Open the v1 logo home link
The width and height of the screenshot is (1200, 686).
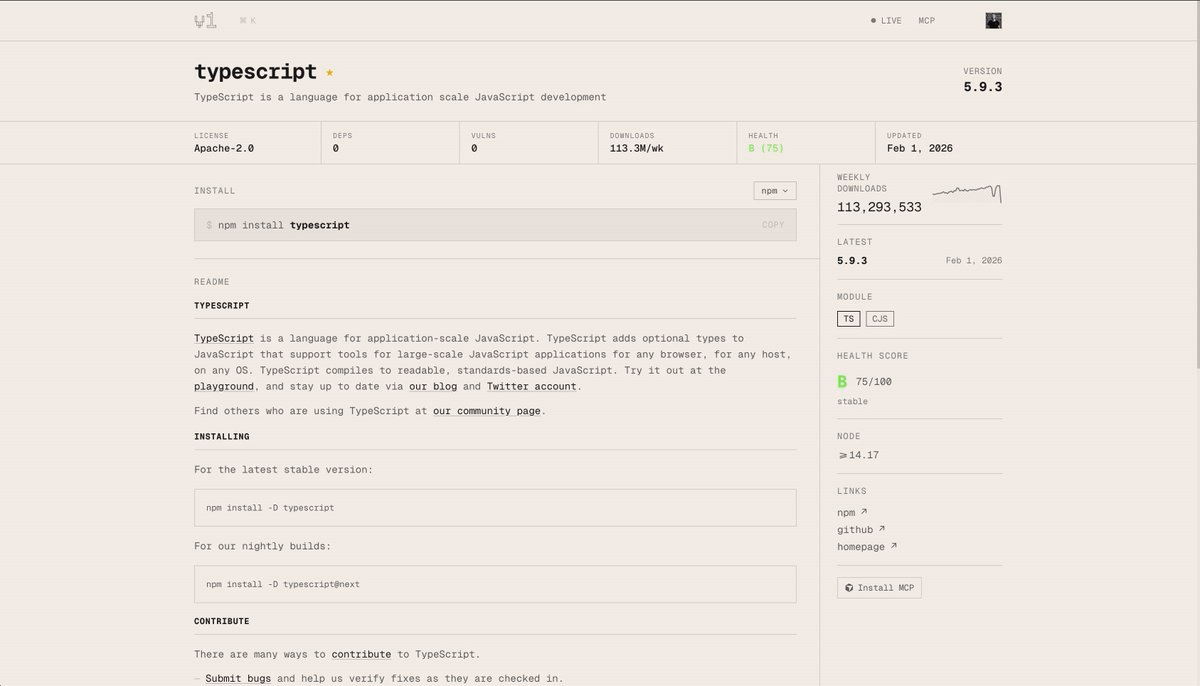click(205, 20)
